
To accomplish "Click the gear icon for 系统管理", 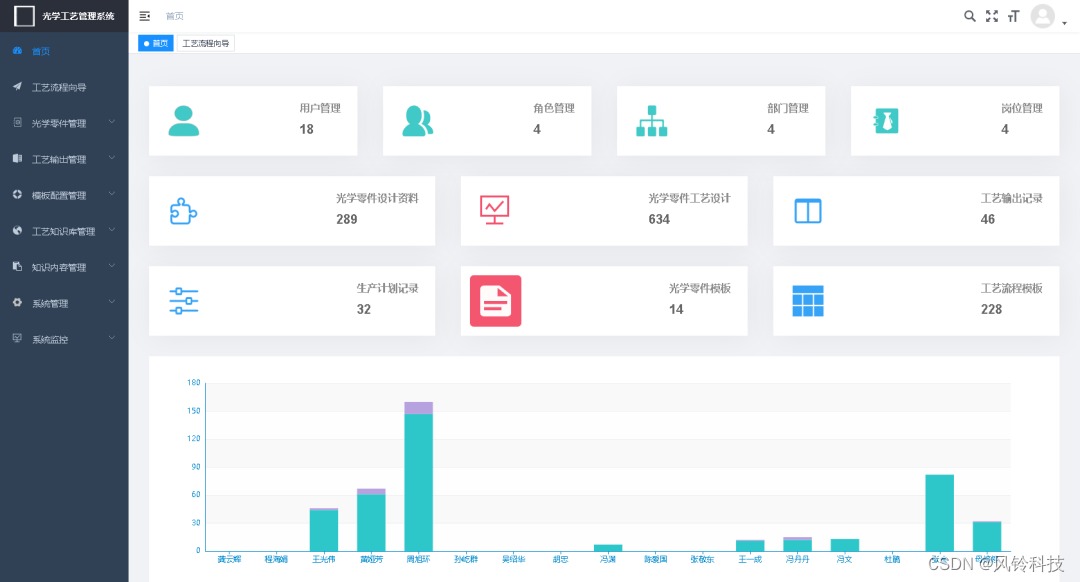I will pyautogui.click(x=17, y=302).
